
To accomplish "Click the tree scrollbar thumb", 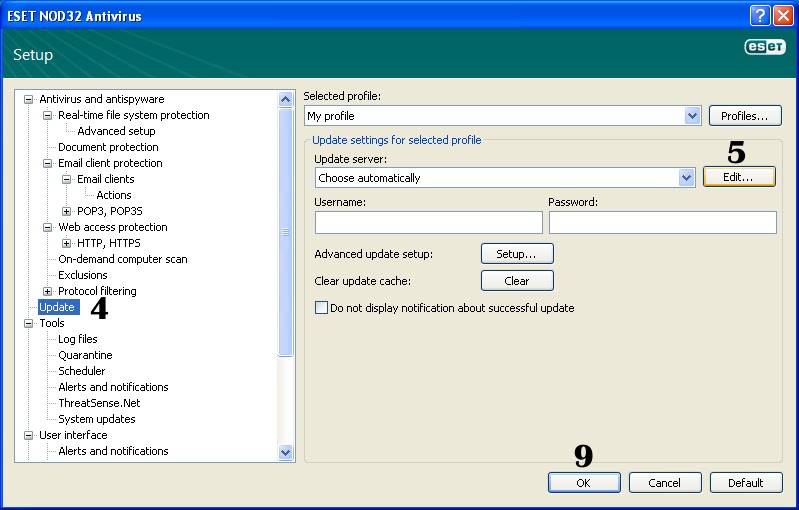I will (286, 232).
